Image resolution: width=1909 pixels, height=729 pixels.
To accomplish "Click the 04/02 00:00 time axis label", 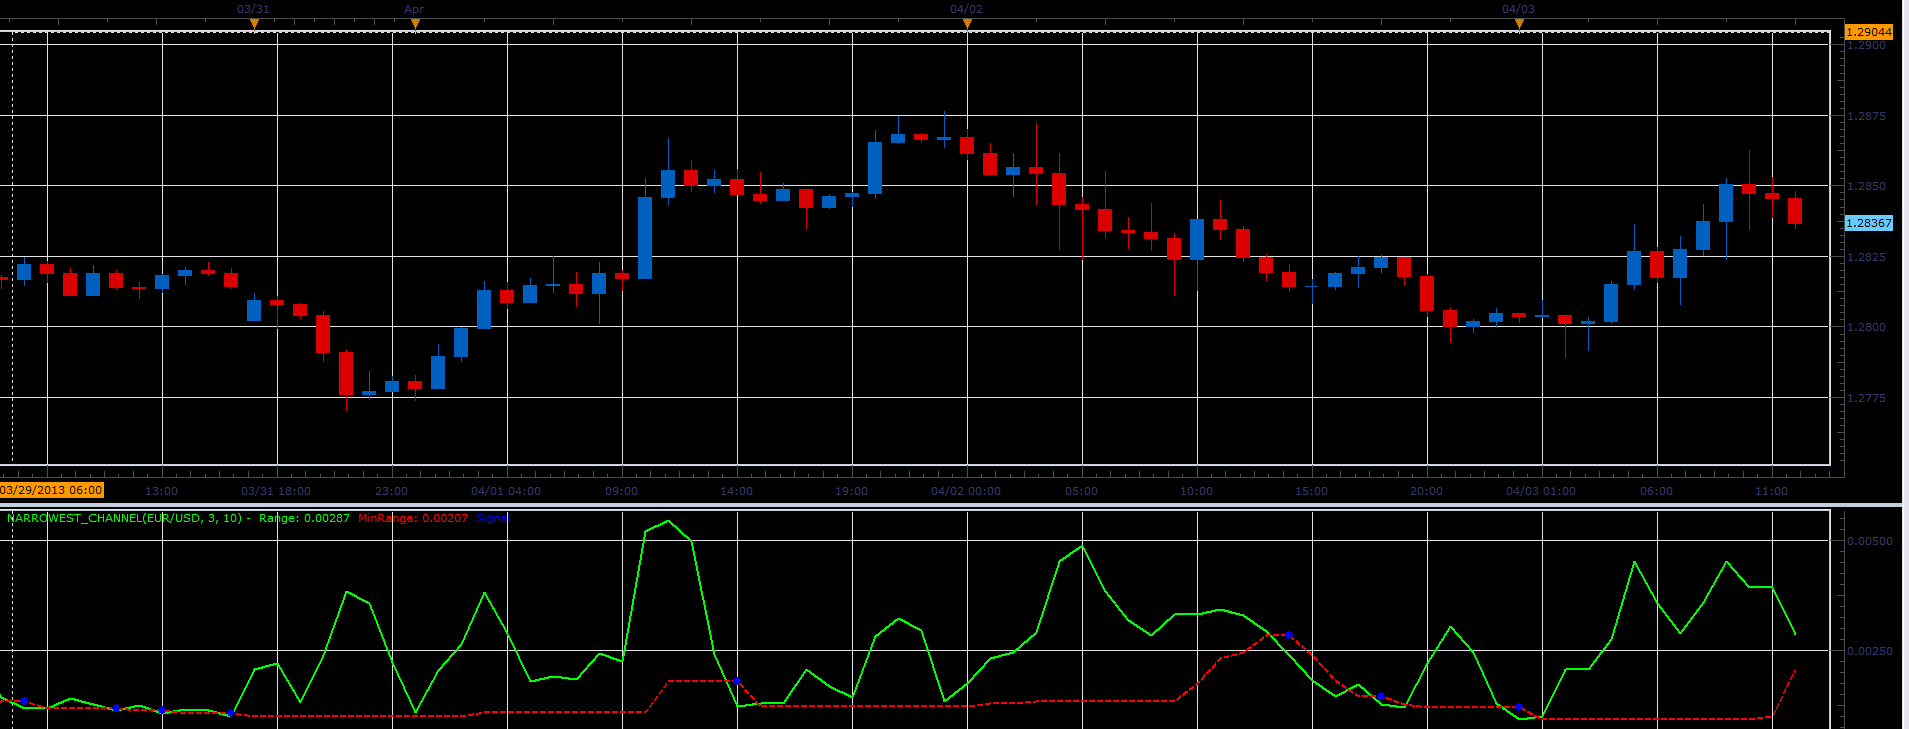I will pyautogui.click(x=966, y=491).
